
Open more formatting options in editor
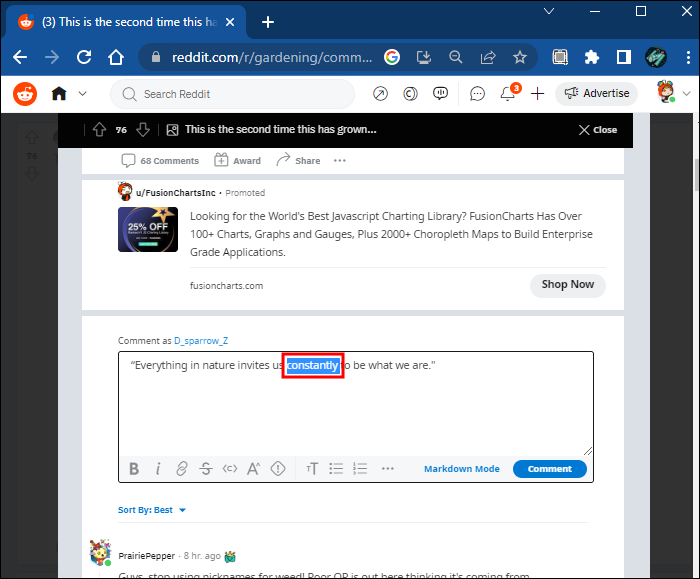click(388, 469)
